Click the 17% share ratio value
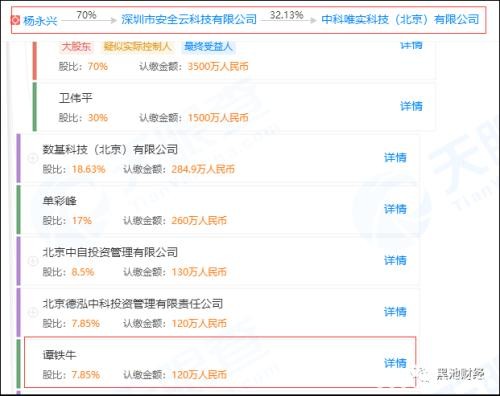Image resolution: width=500 pixels, height=396 pixels. tap(82, 220)
